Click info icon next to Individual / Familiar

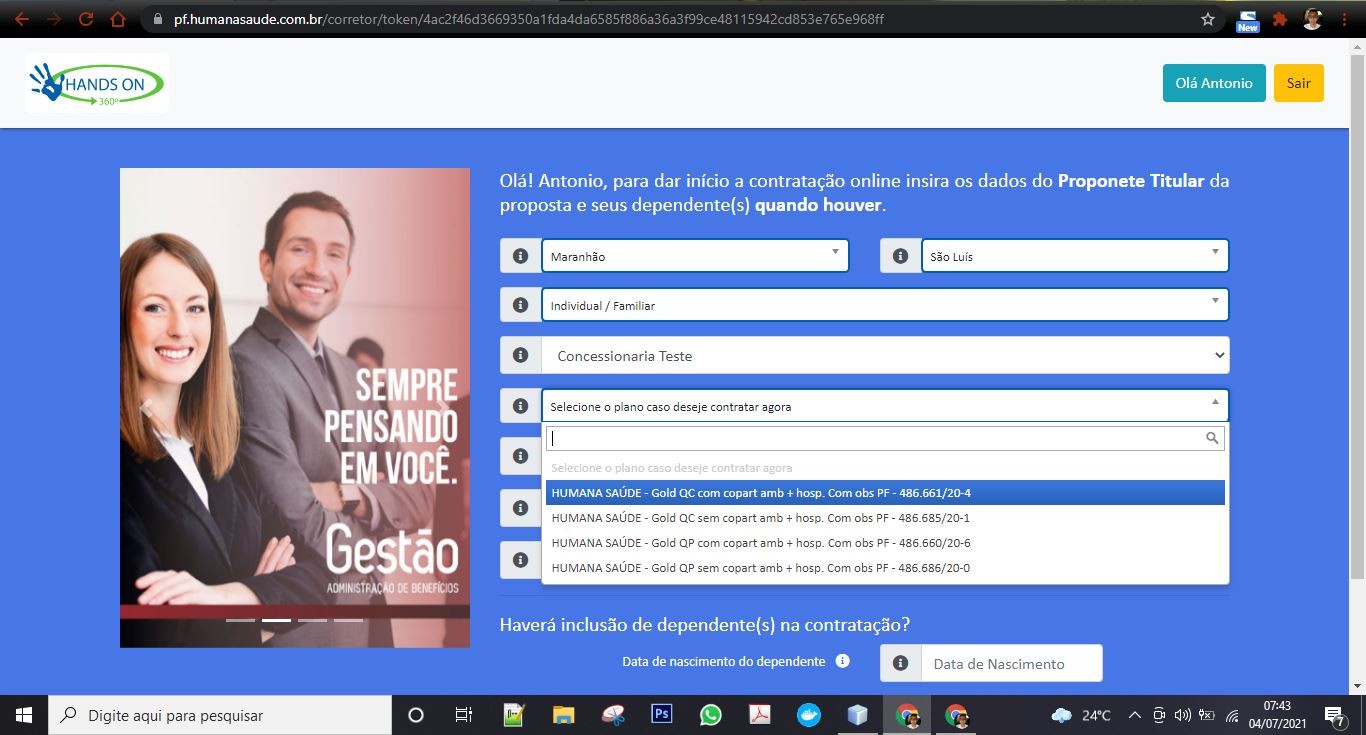click(x=520, y=304)
